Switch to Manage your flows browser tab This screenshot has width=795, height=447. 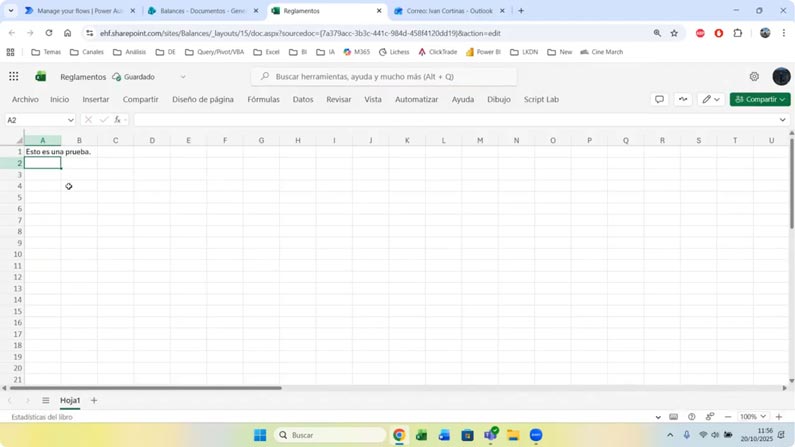pos(80,11)
